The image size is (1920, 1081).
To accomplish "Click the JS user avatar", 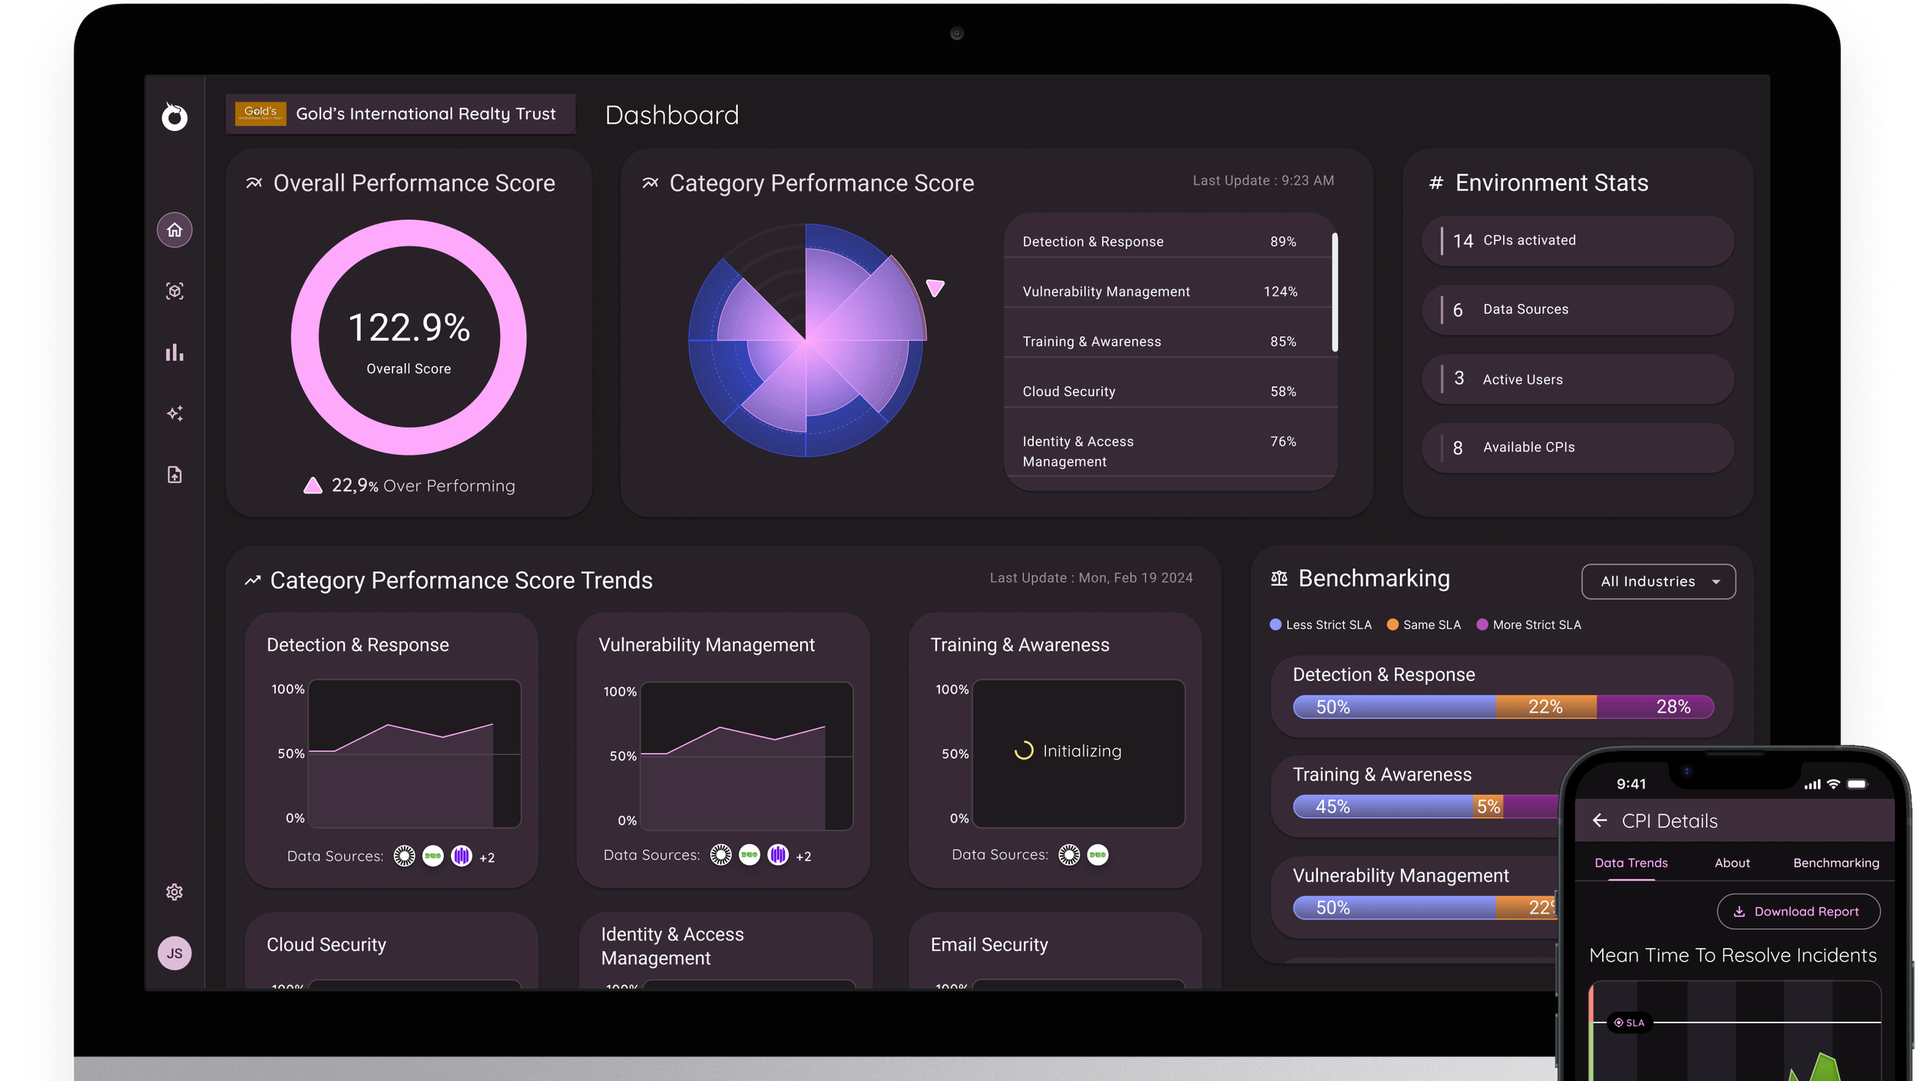I will coord(175,953).
